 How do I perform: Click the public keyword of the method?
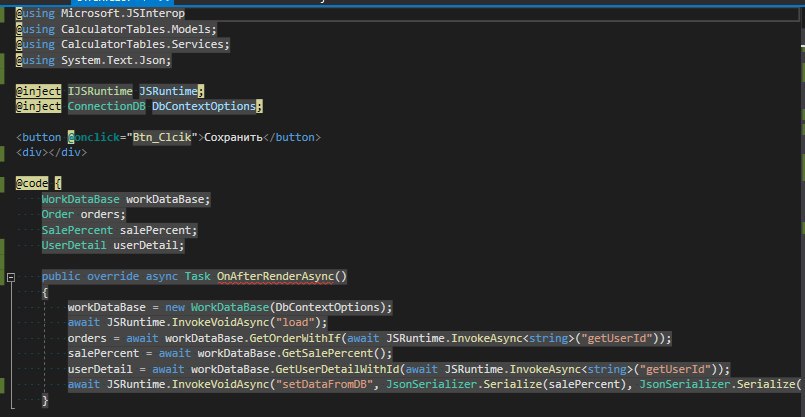point(61,277)
